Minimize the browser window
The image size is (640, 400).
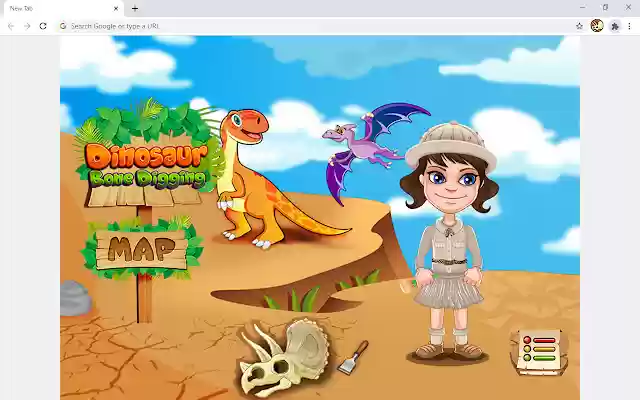(x=582, y=7)
